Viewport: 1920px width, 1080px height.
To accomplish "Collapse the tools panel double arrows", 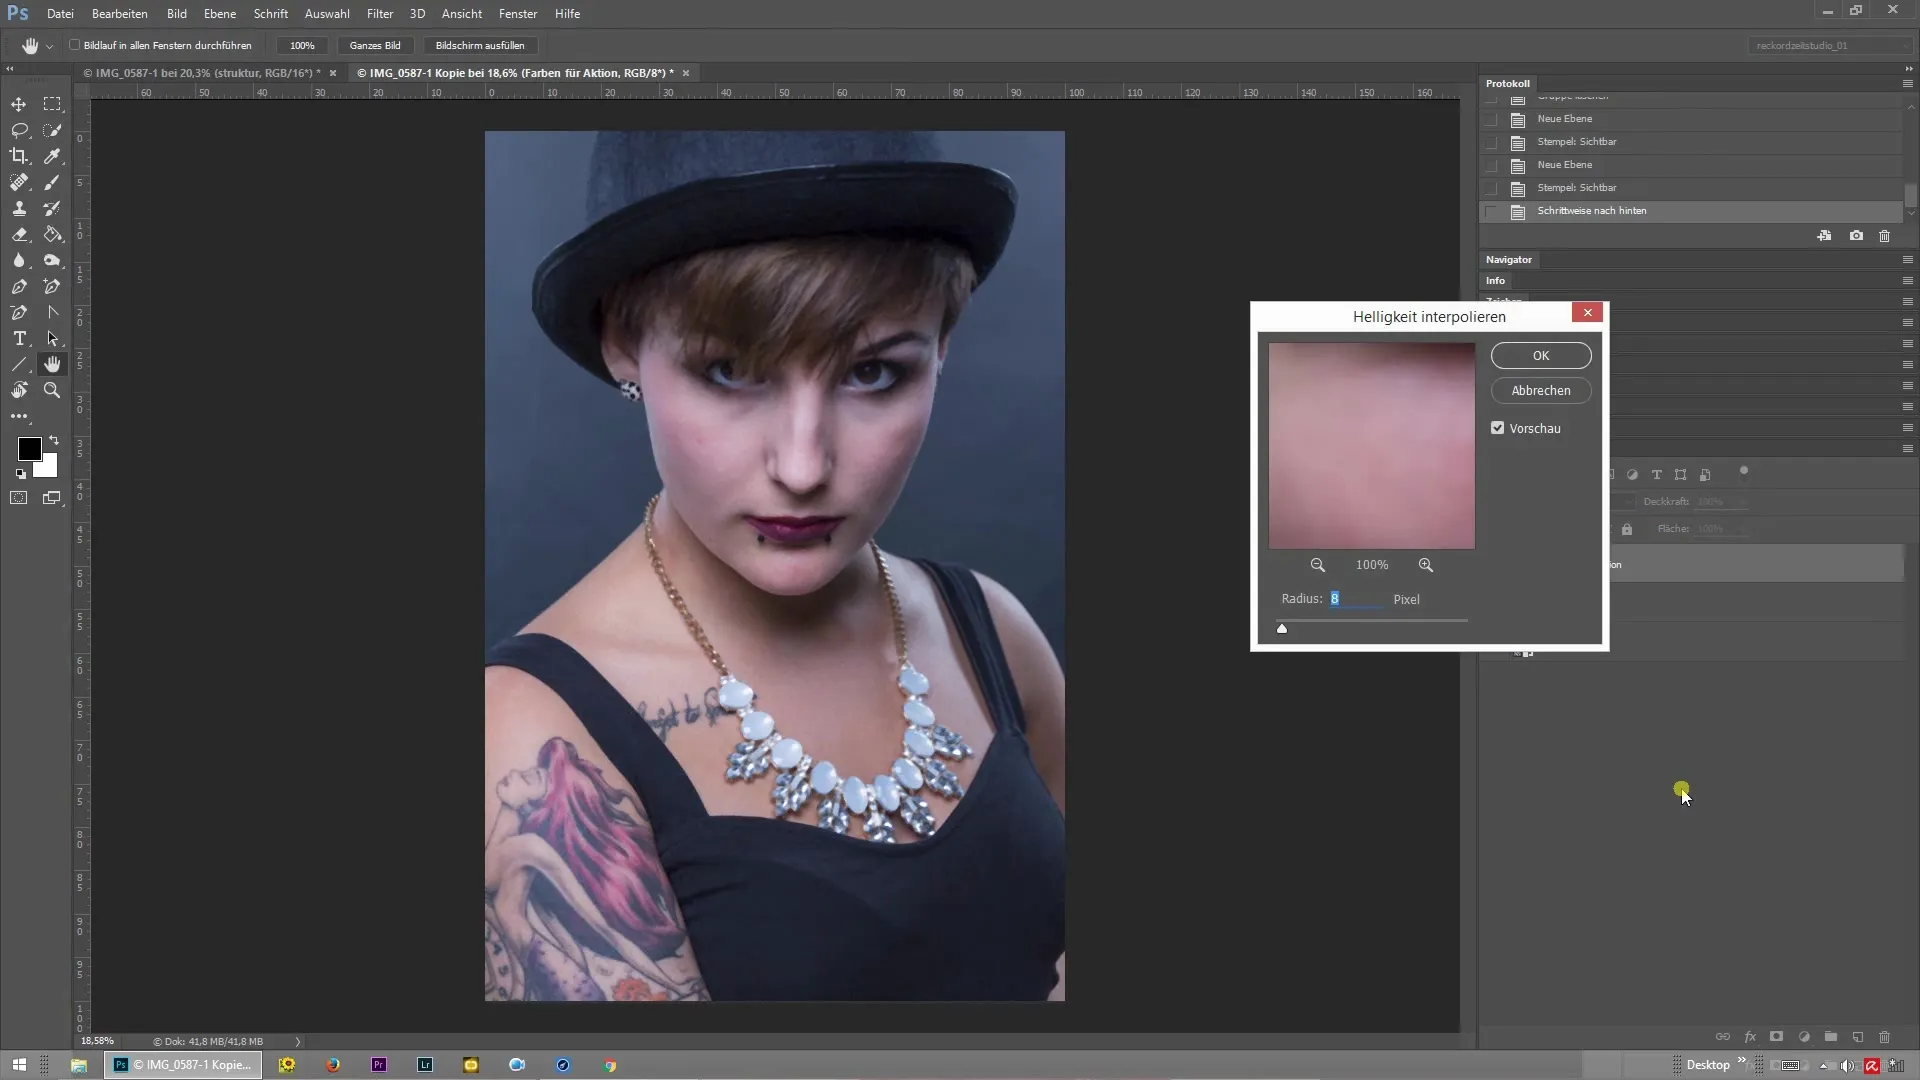I will pyautogui.click(x=10, y=69).
